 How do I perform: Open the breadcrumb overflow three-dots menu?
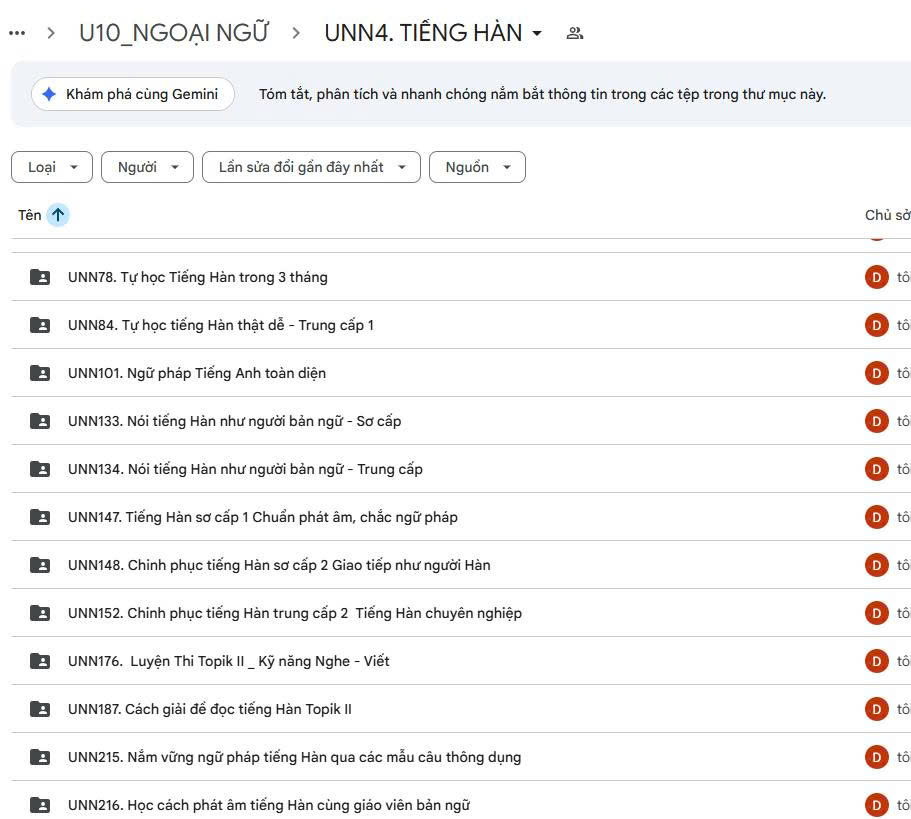click(17, 33)
